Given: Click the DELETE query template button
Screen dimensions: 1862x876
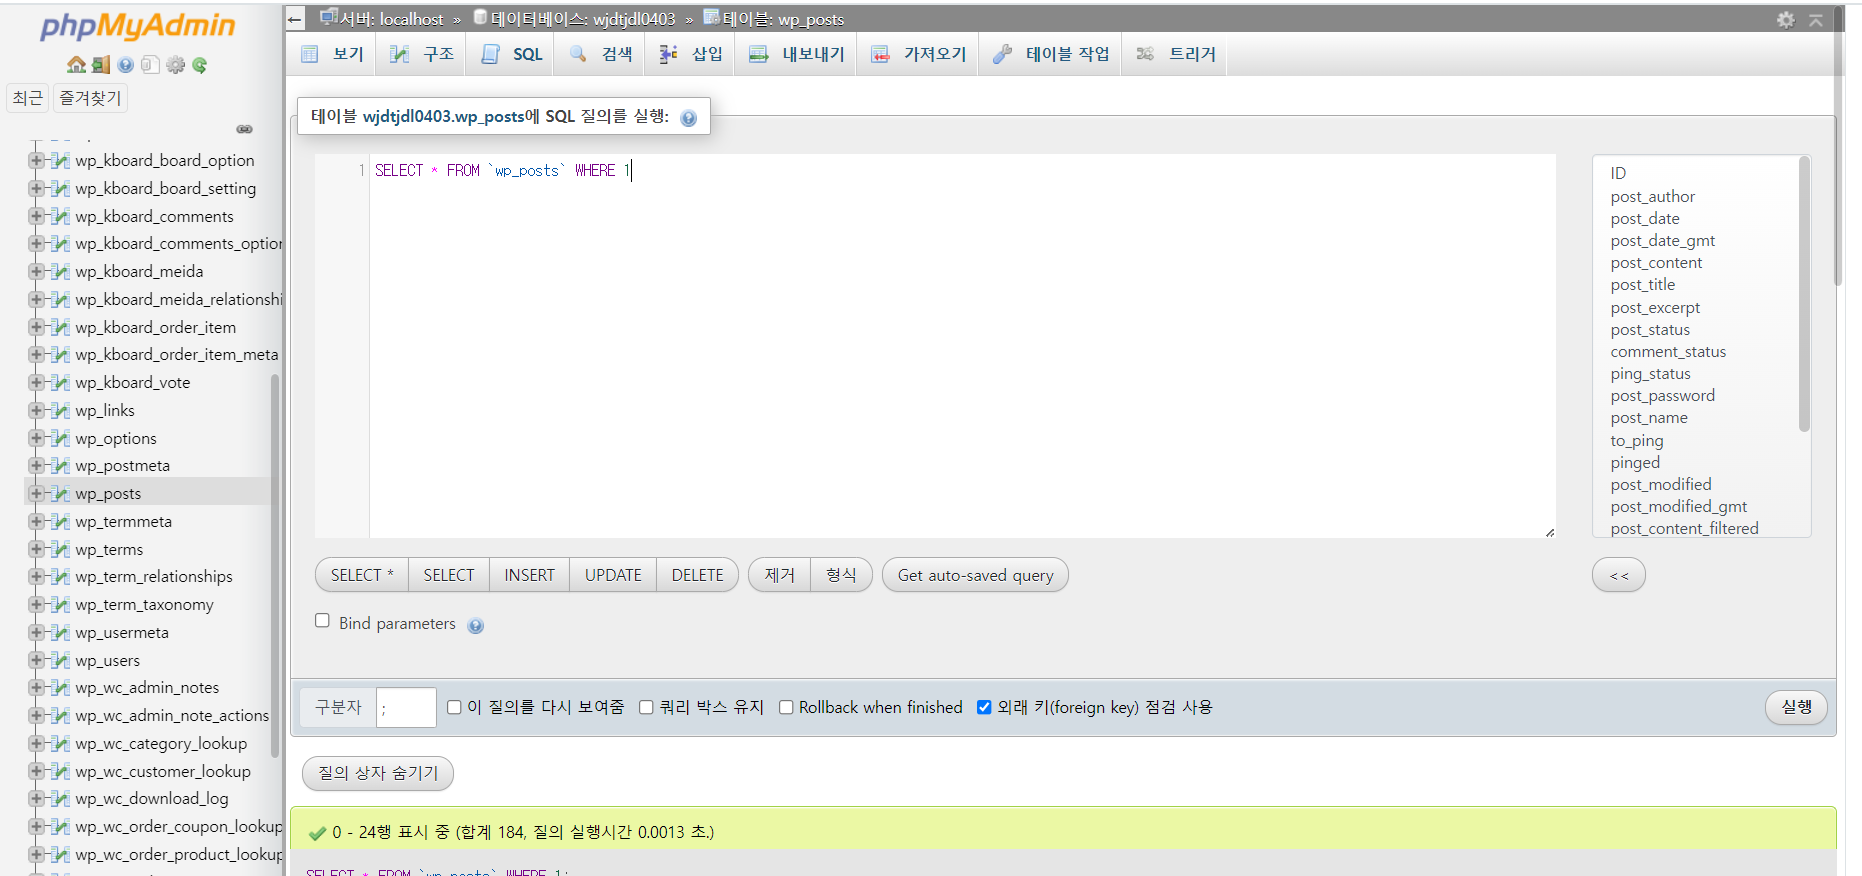Looking at the screenshot, I should point(697,575).
